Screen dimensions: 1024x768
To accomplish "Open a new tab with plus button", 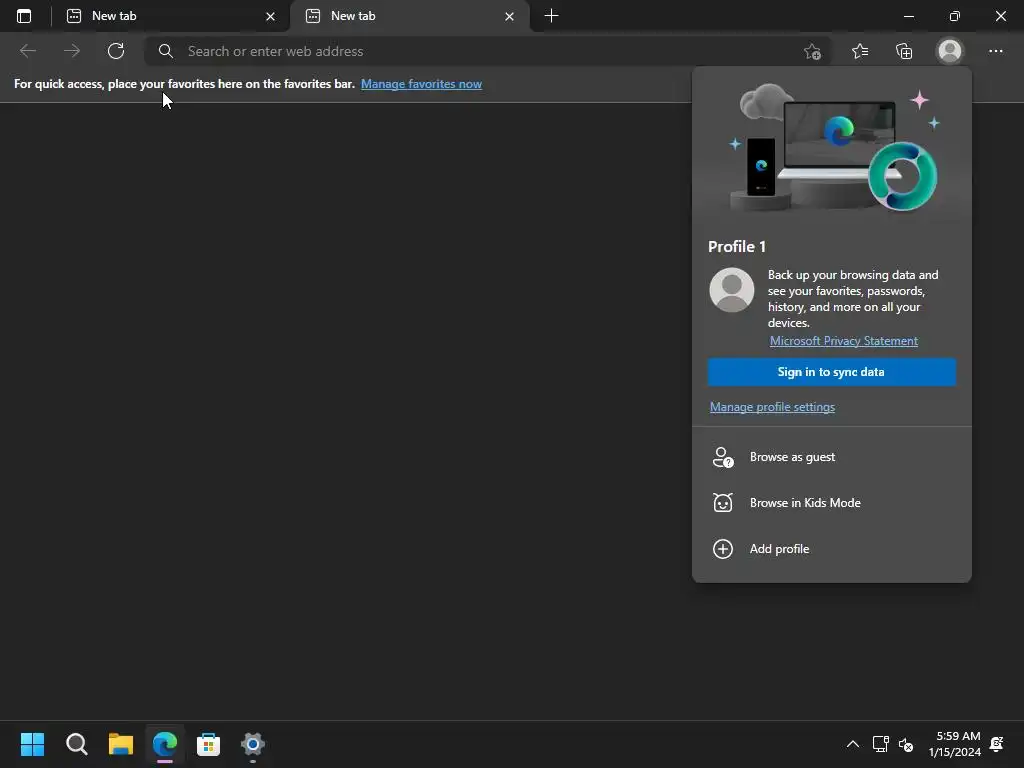I will coord(551,16).
